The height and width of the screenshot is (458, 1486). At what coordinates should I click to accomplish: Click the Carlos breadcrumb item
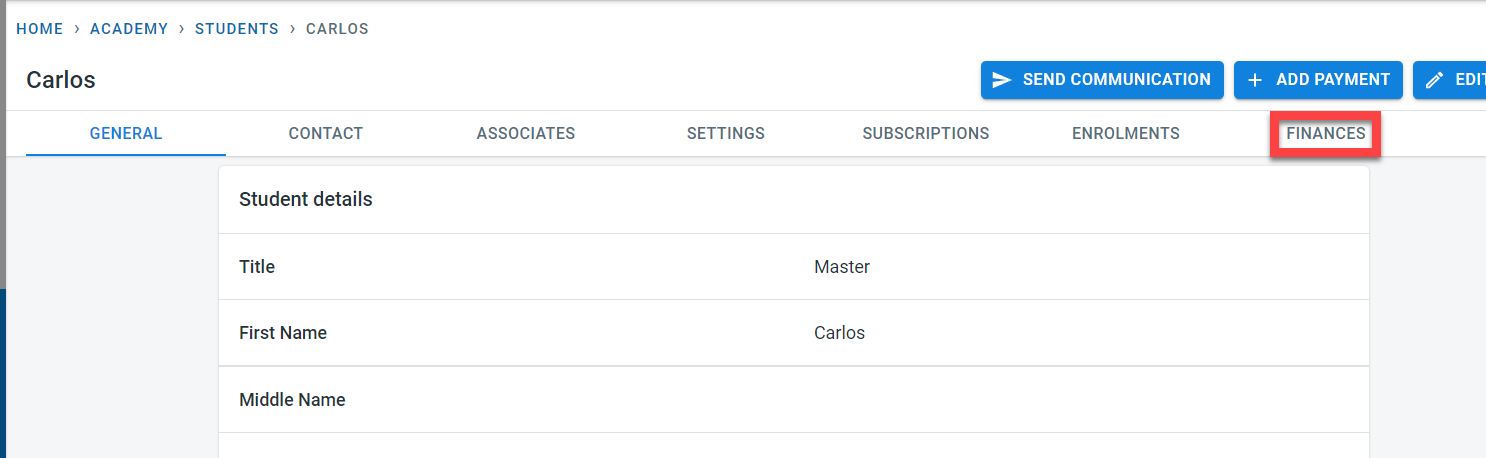[x=337, y=29]
